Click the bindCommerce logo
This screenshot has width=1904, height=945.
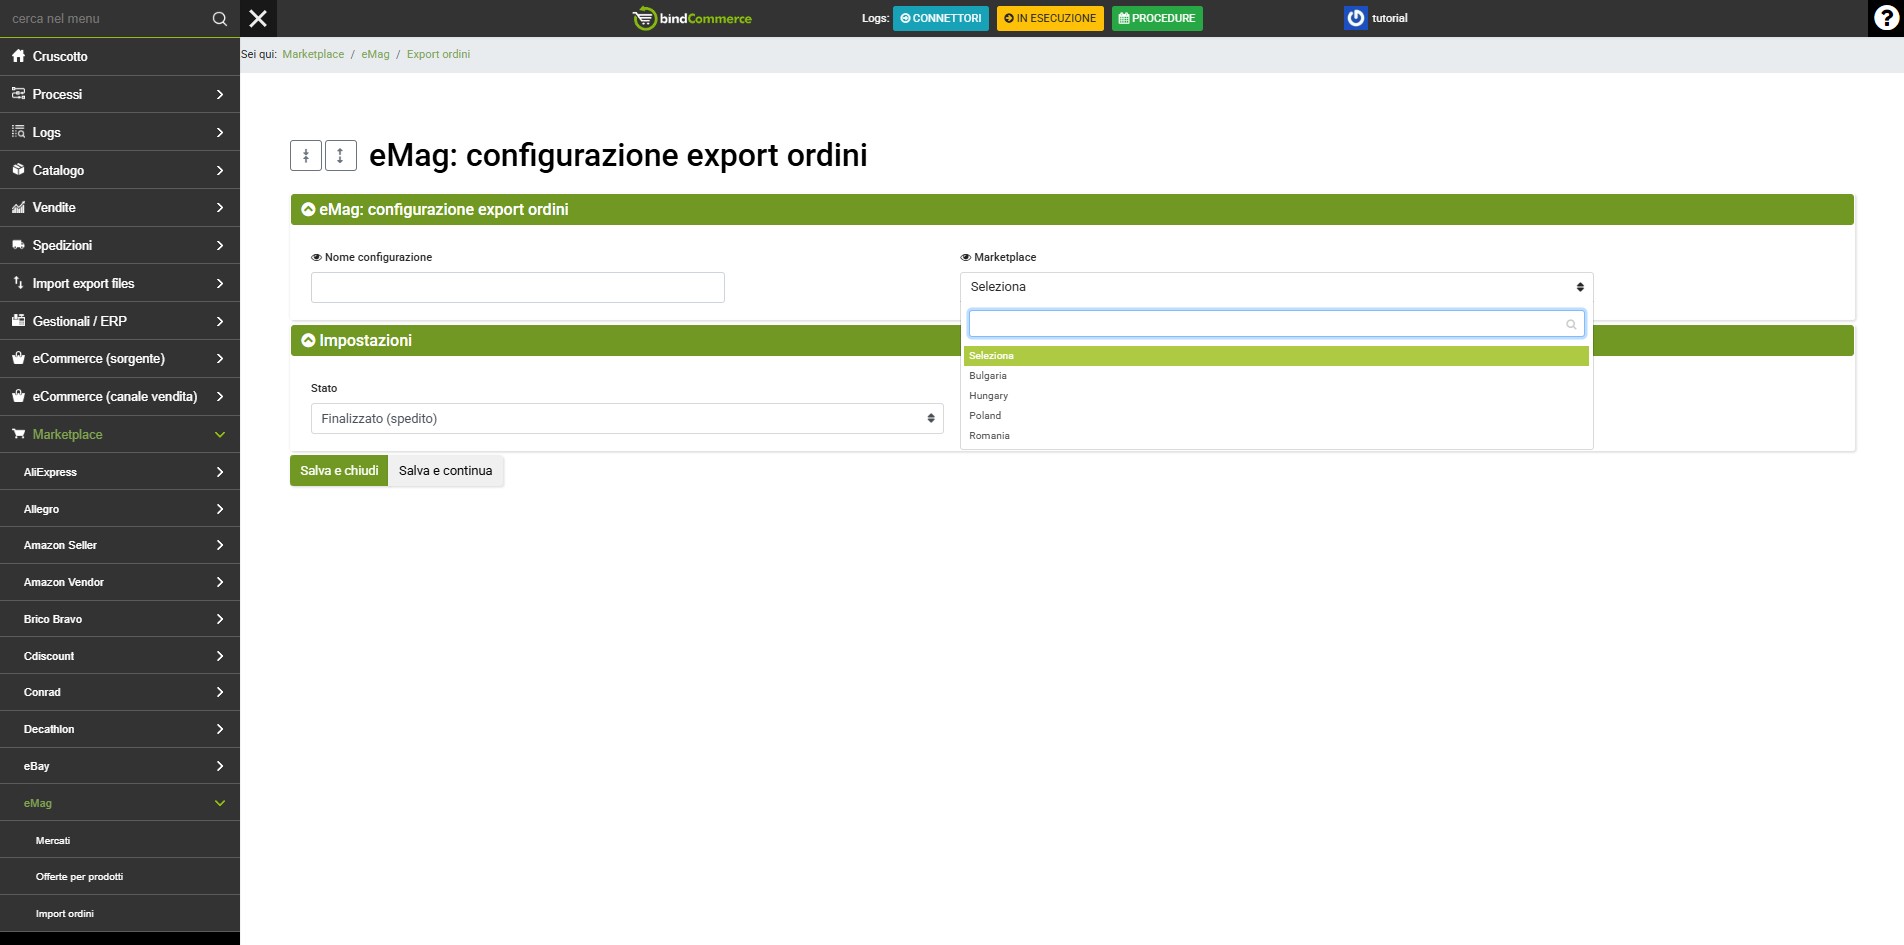tap(692, 18)
